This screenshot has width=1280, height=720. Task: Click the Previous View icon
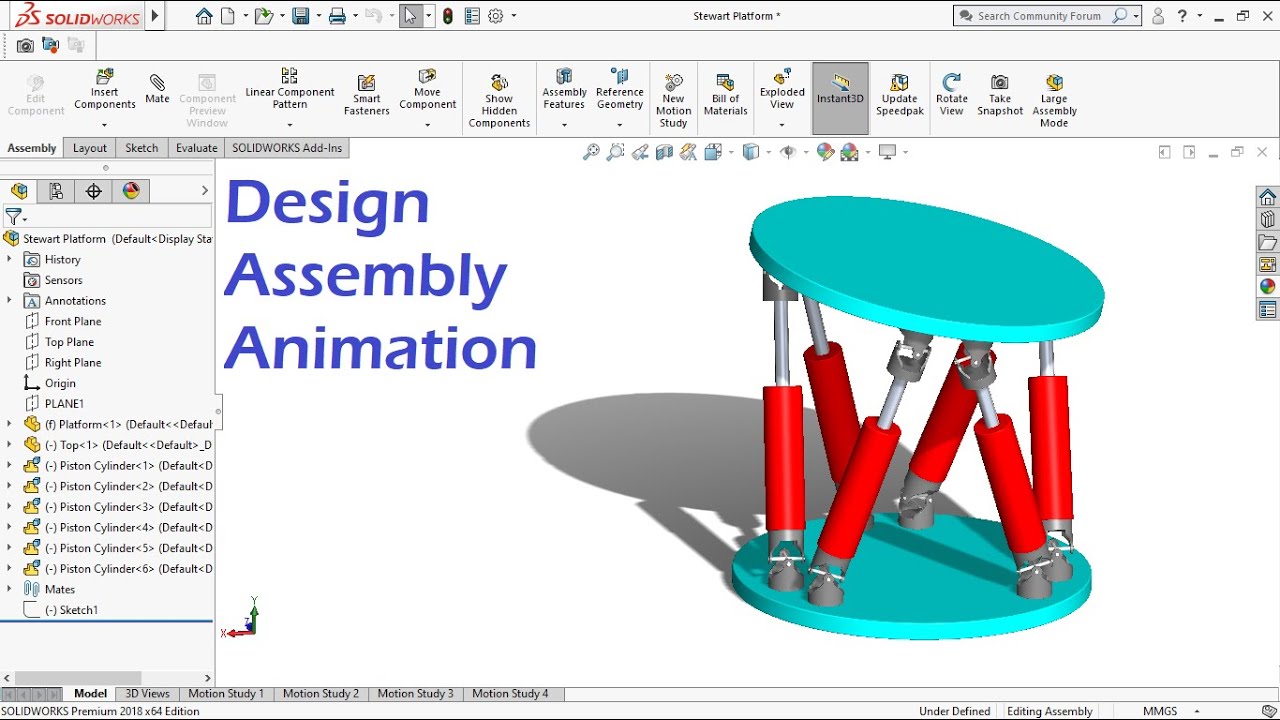pyautogui.click(x=640, y=152)
